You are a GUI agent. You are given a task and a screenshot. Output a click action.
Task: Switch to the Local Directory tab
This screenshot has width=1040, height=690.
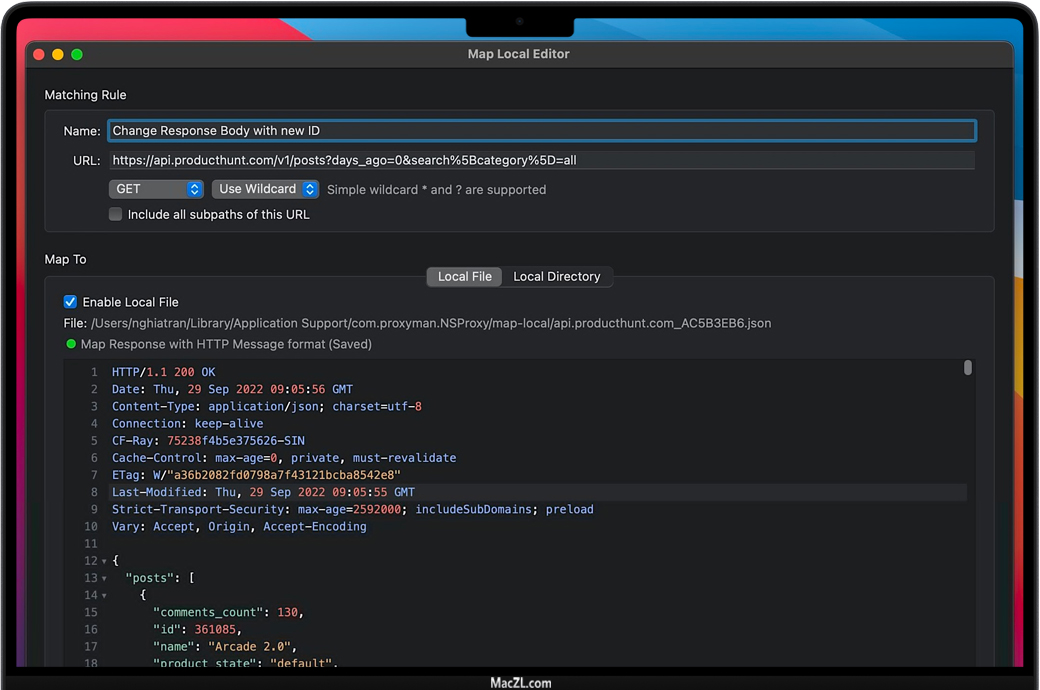click(556, 277)
